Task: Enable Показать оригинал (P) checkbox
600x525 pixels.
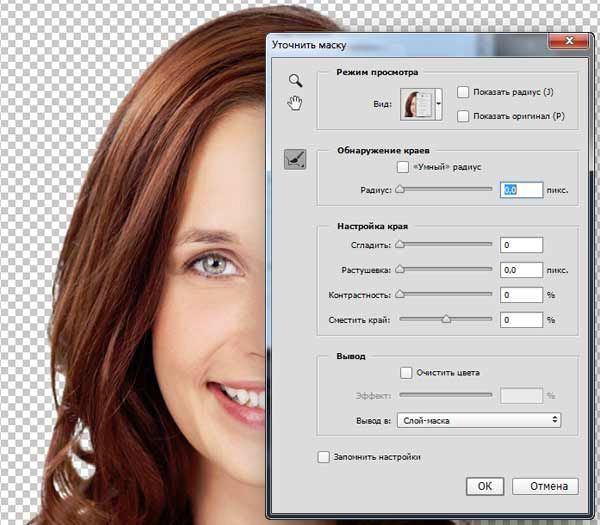Action: coord(463,116)
